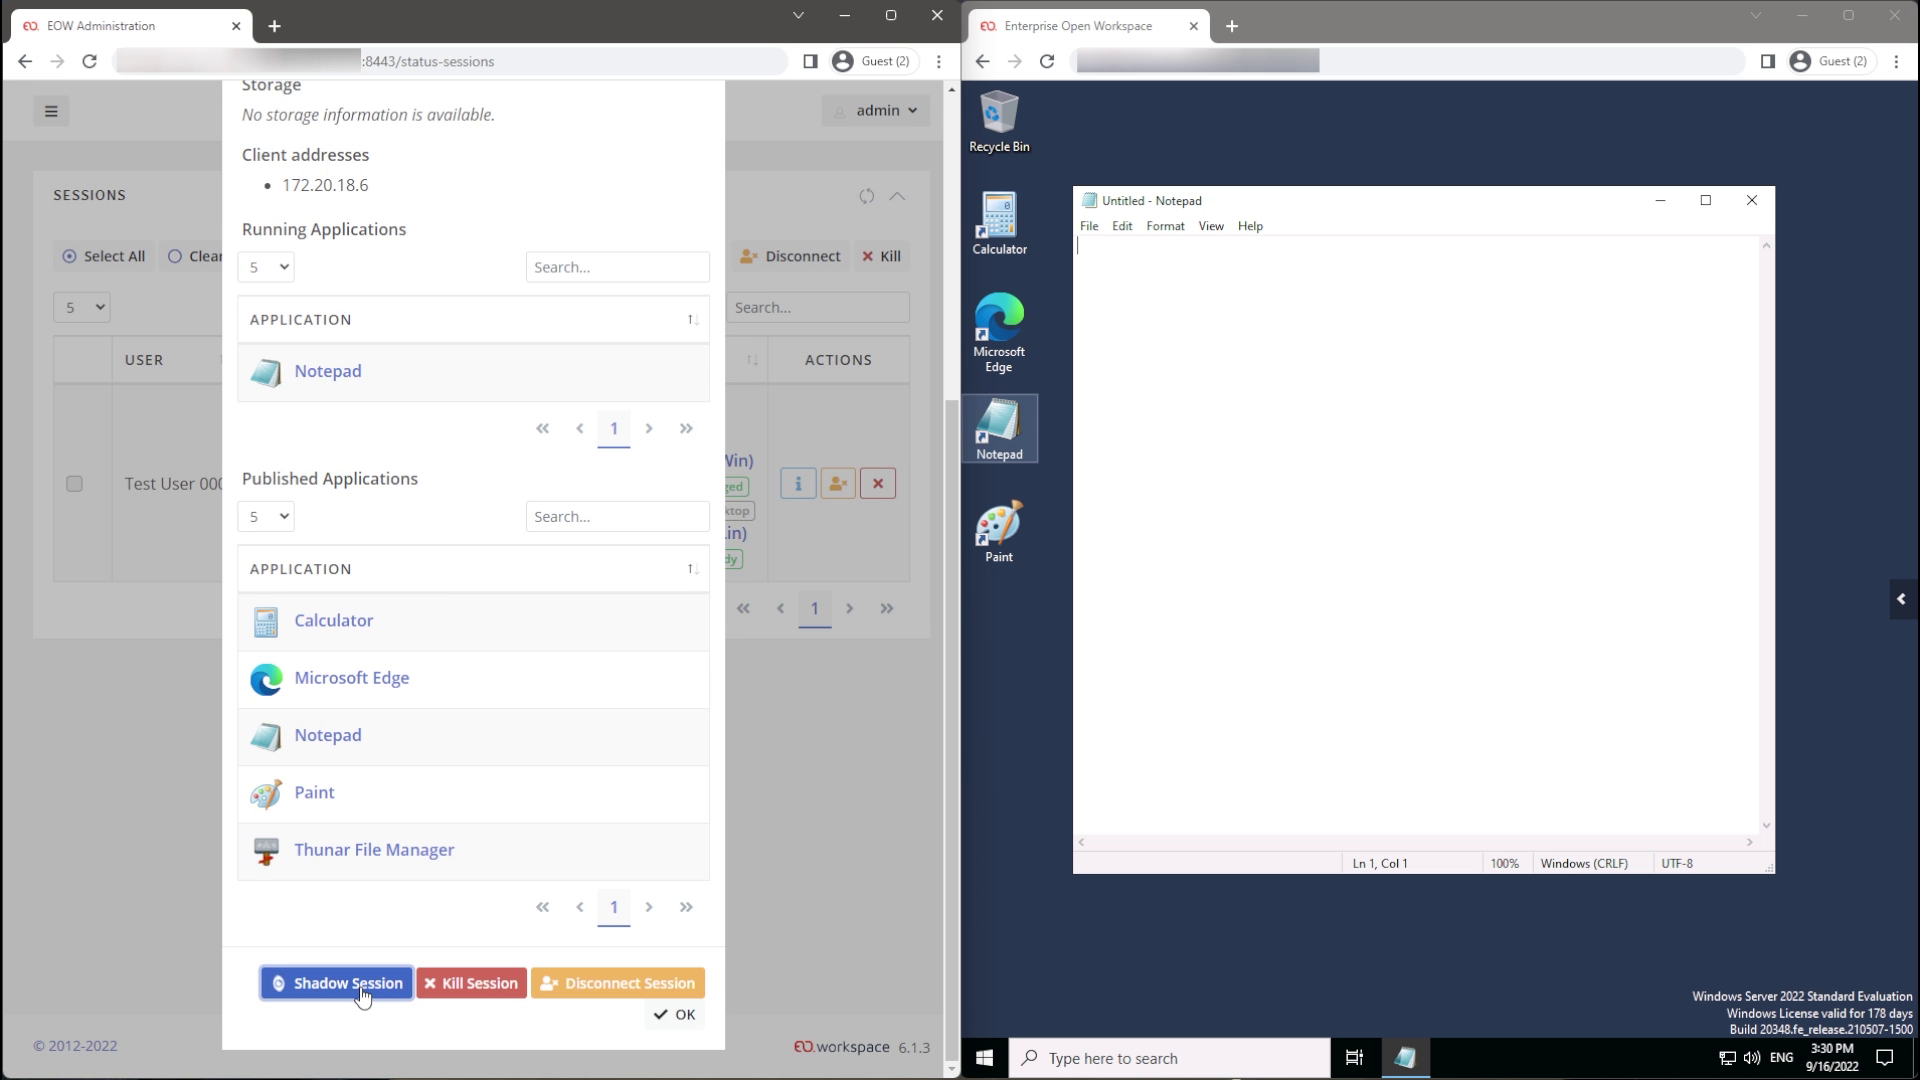Screen dimensions: 1920x1080
Task: Open the Windows Start button
Action: point(984,1058)
